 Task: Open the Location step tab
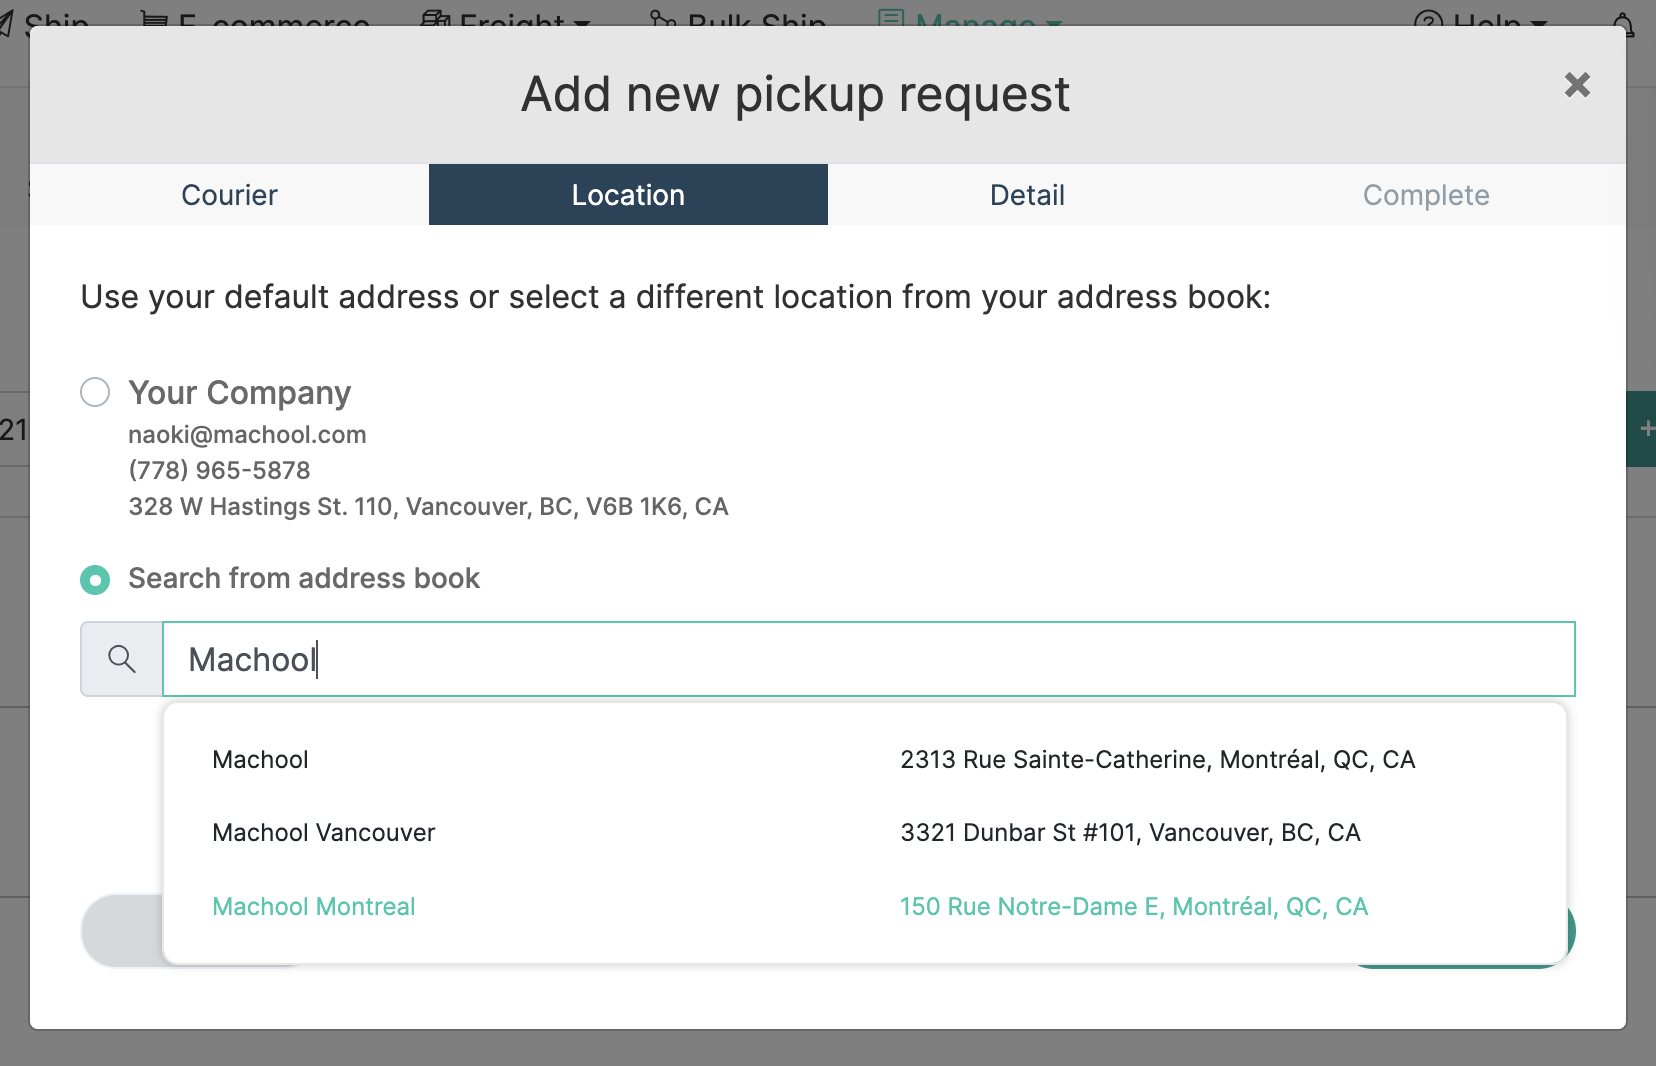point(628,195)
